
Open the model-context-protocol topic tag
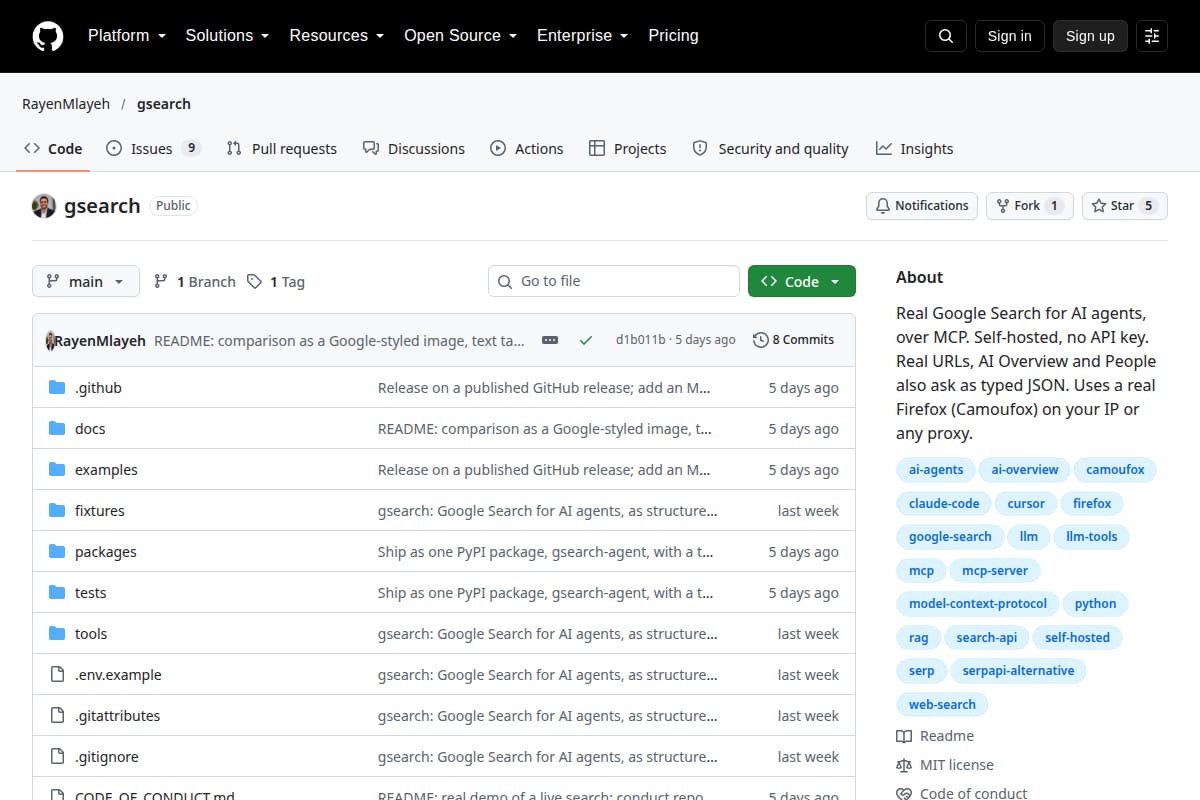(978, 603)
